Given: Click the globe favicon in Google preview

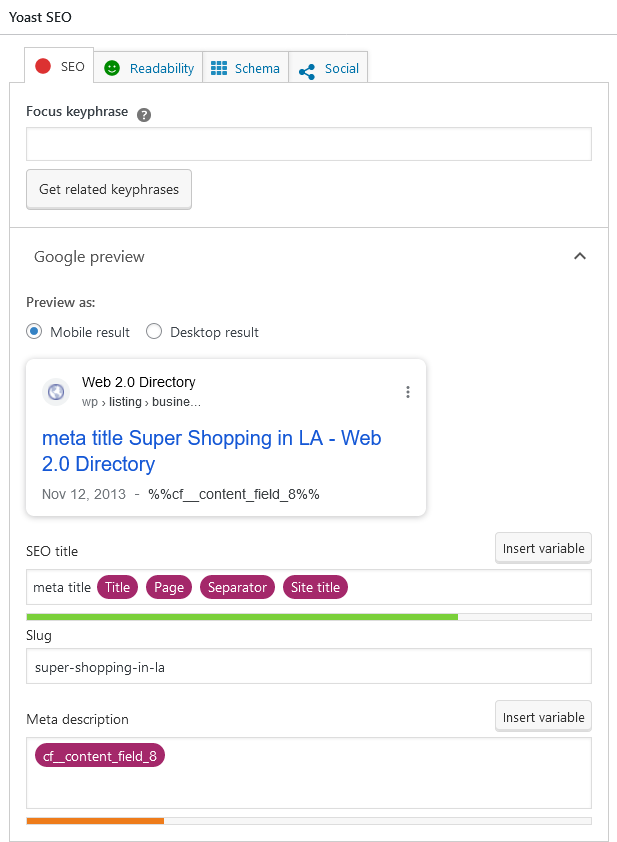Looking at the screenshot, I should [x=56, y=392].
